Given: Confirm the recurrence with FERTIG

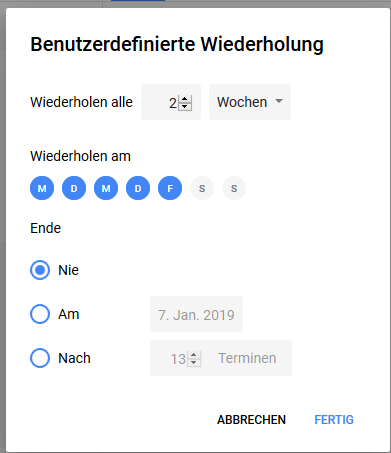Looking at the screenshot, I should tap(334, 420).
